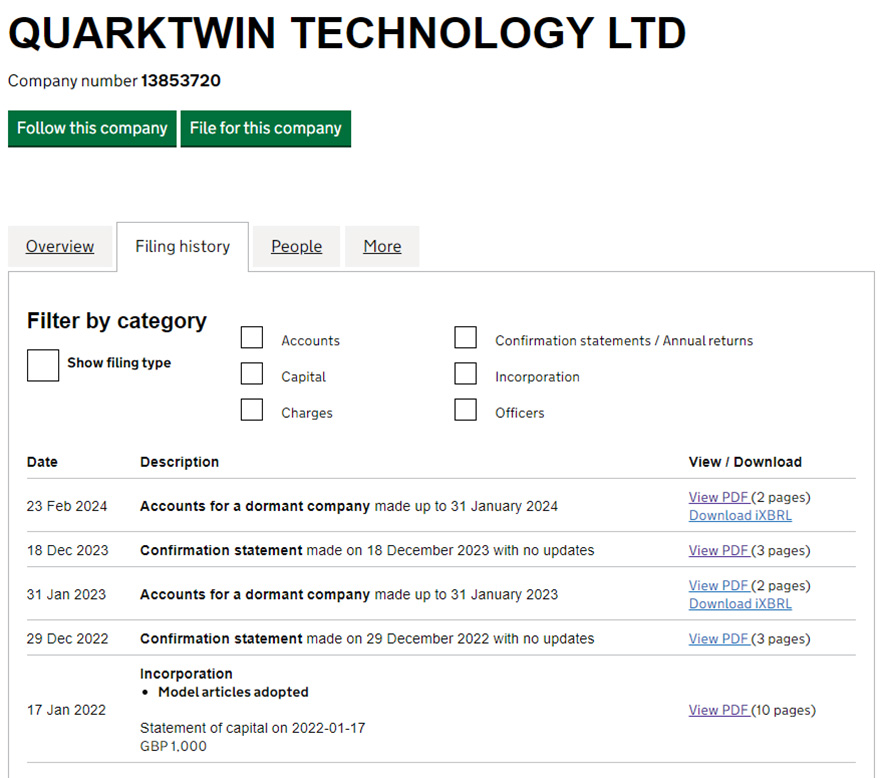This screenshot has height=778, width=889.
Task: Switch to the Overview tab
Action: [60, 246]
